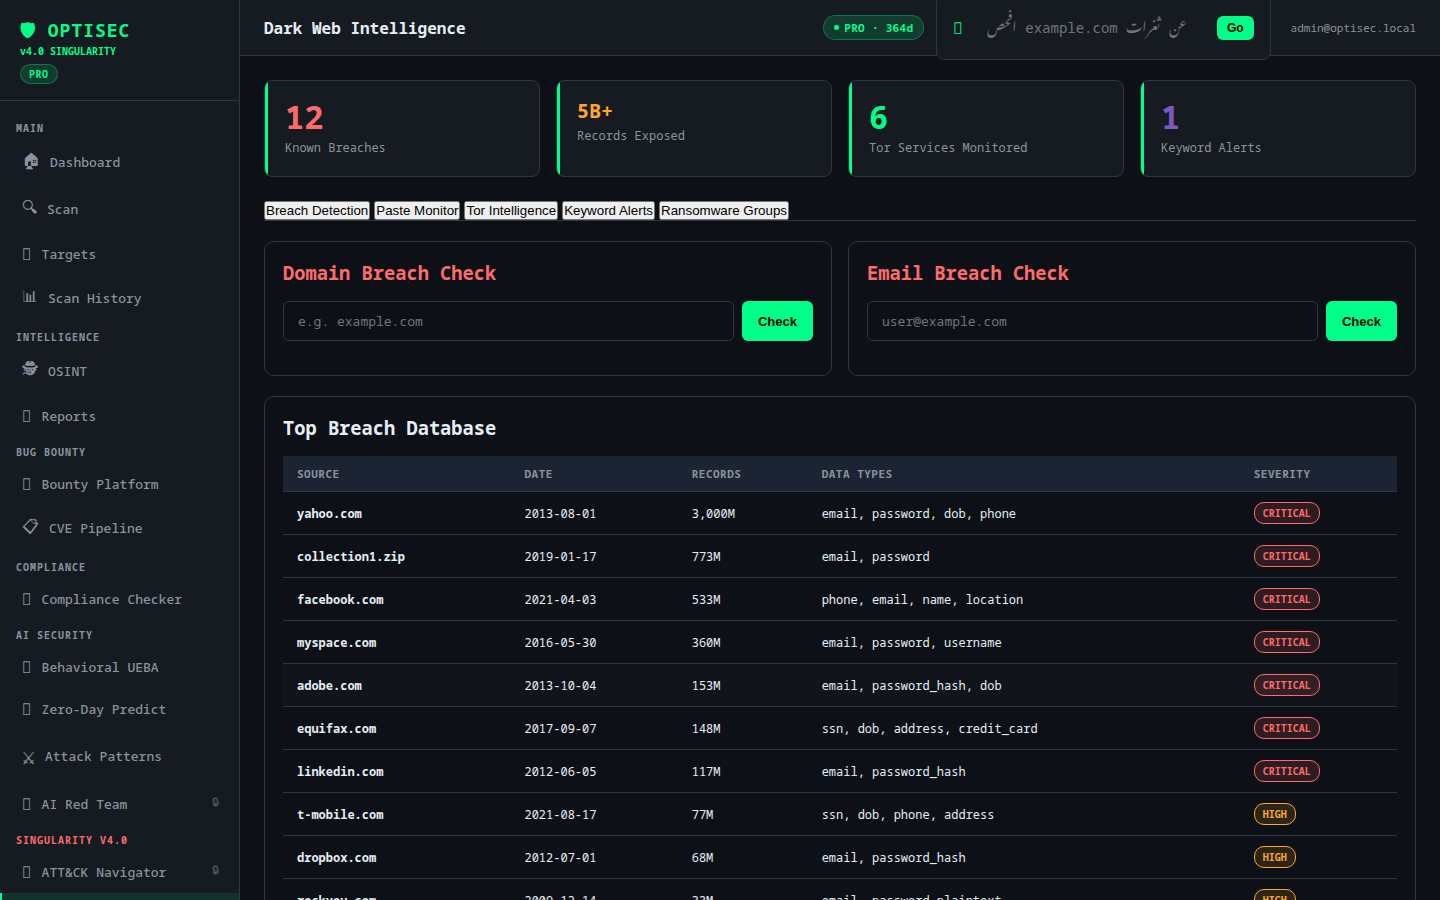Click the HIGH badge in dropbox.com row

pyautogui.click(x=1275, y=857)
